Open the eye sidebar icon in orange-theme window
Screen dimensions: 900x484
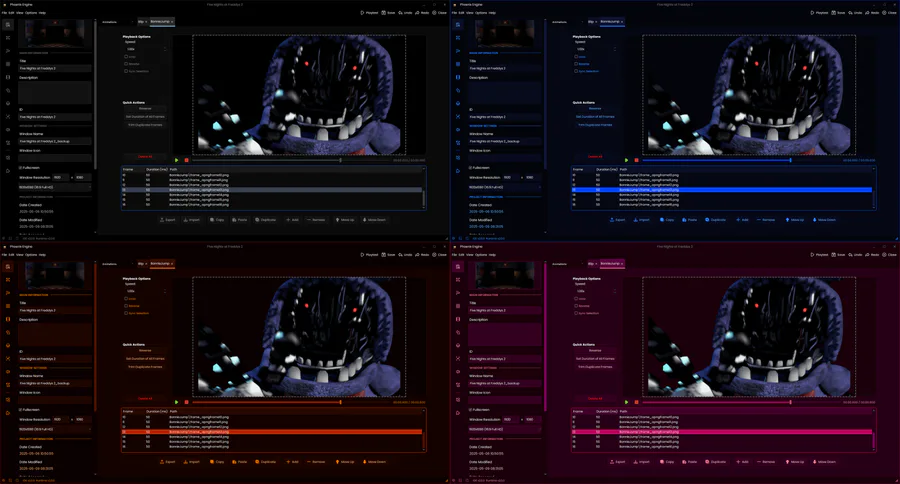point(8,371)
